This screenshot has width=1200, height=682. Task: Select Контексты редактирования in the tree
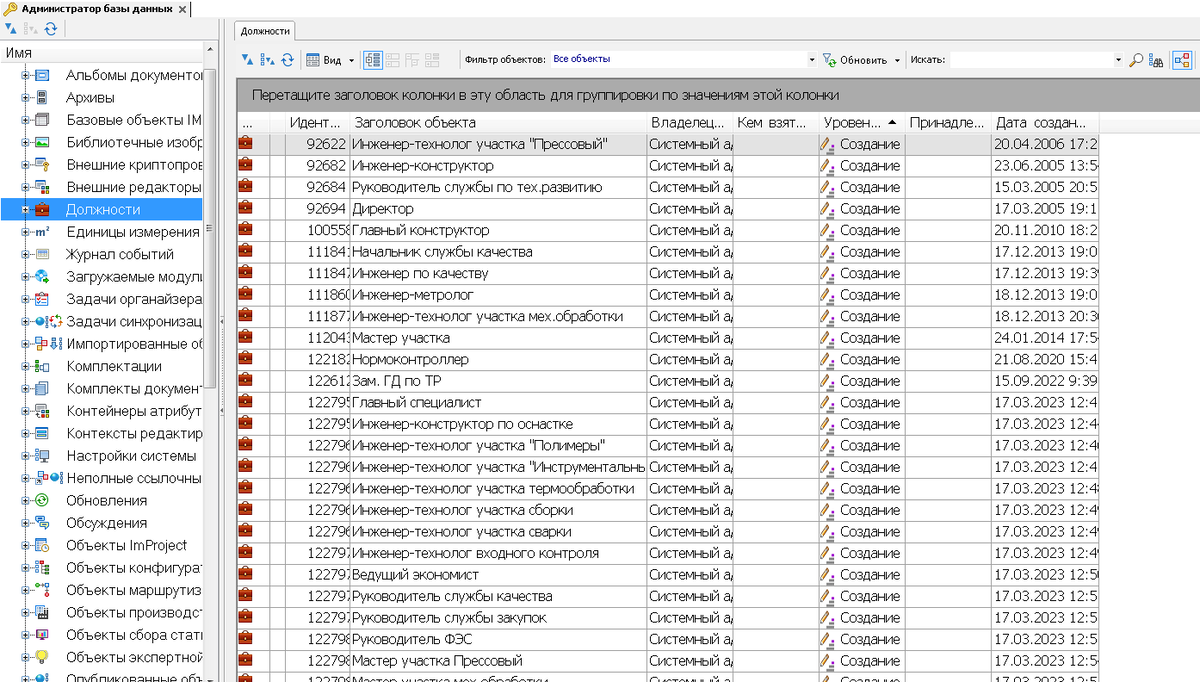134,433
